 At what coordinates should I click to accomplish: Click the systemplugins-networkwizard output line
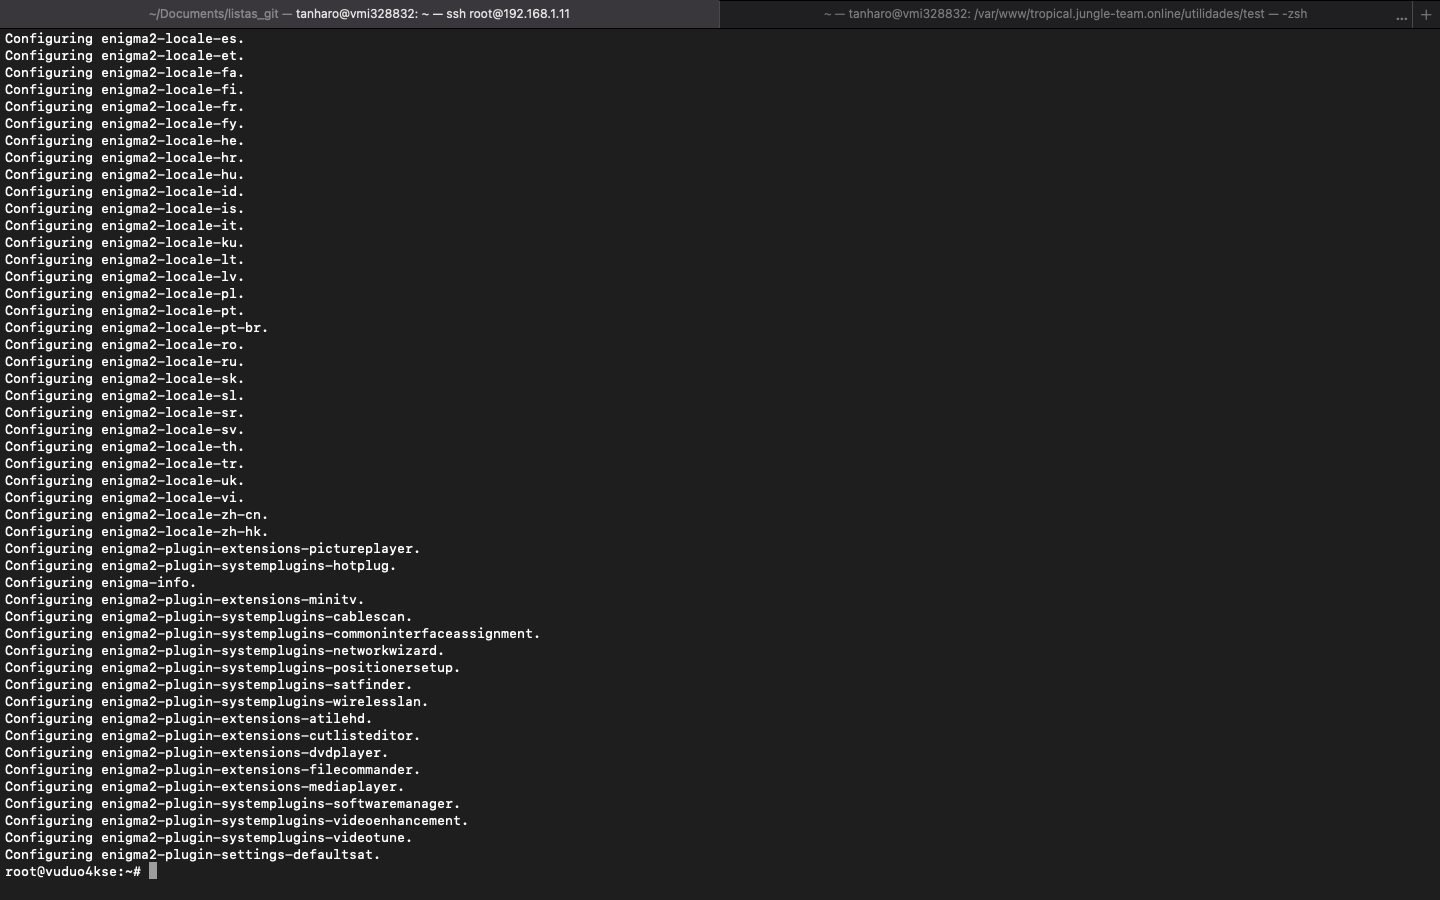(x=225, y=651)
